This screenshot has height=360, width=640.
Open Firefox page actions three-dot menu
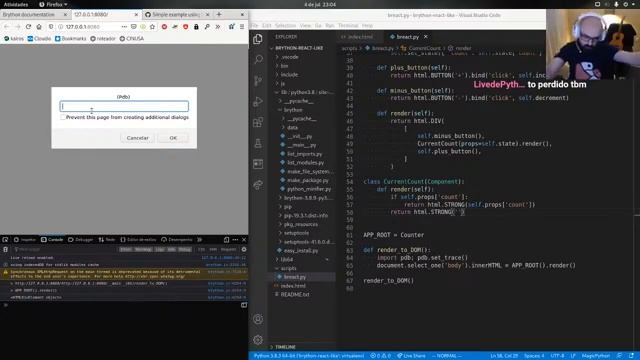pyautogui.click(x=124, y=27)
